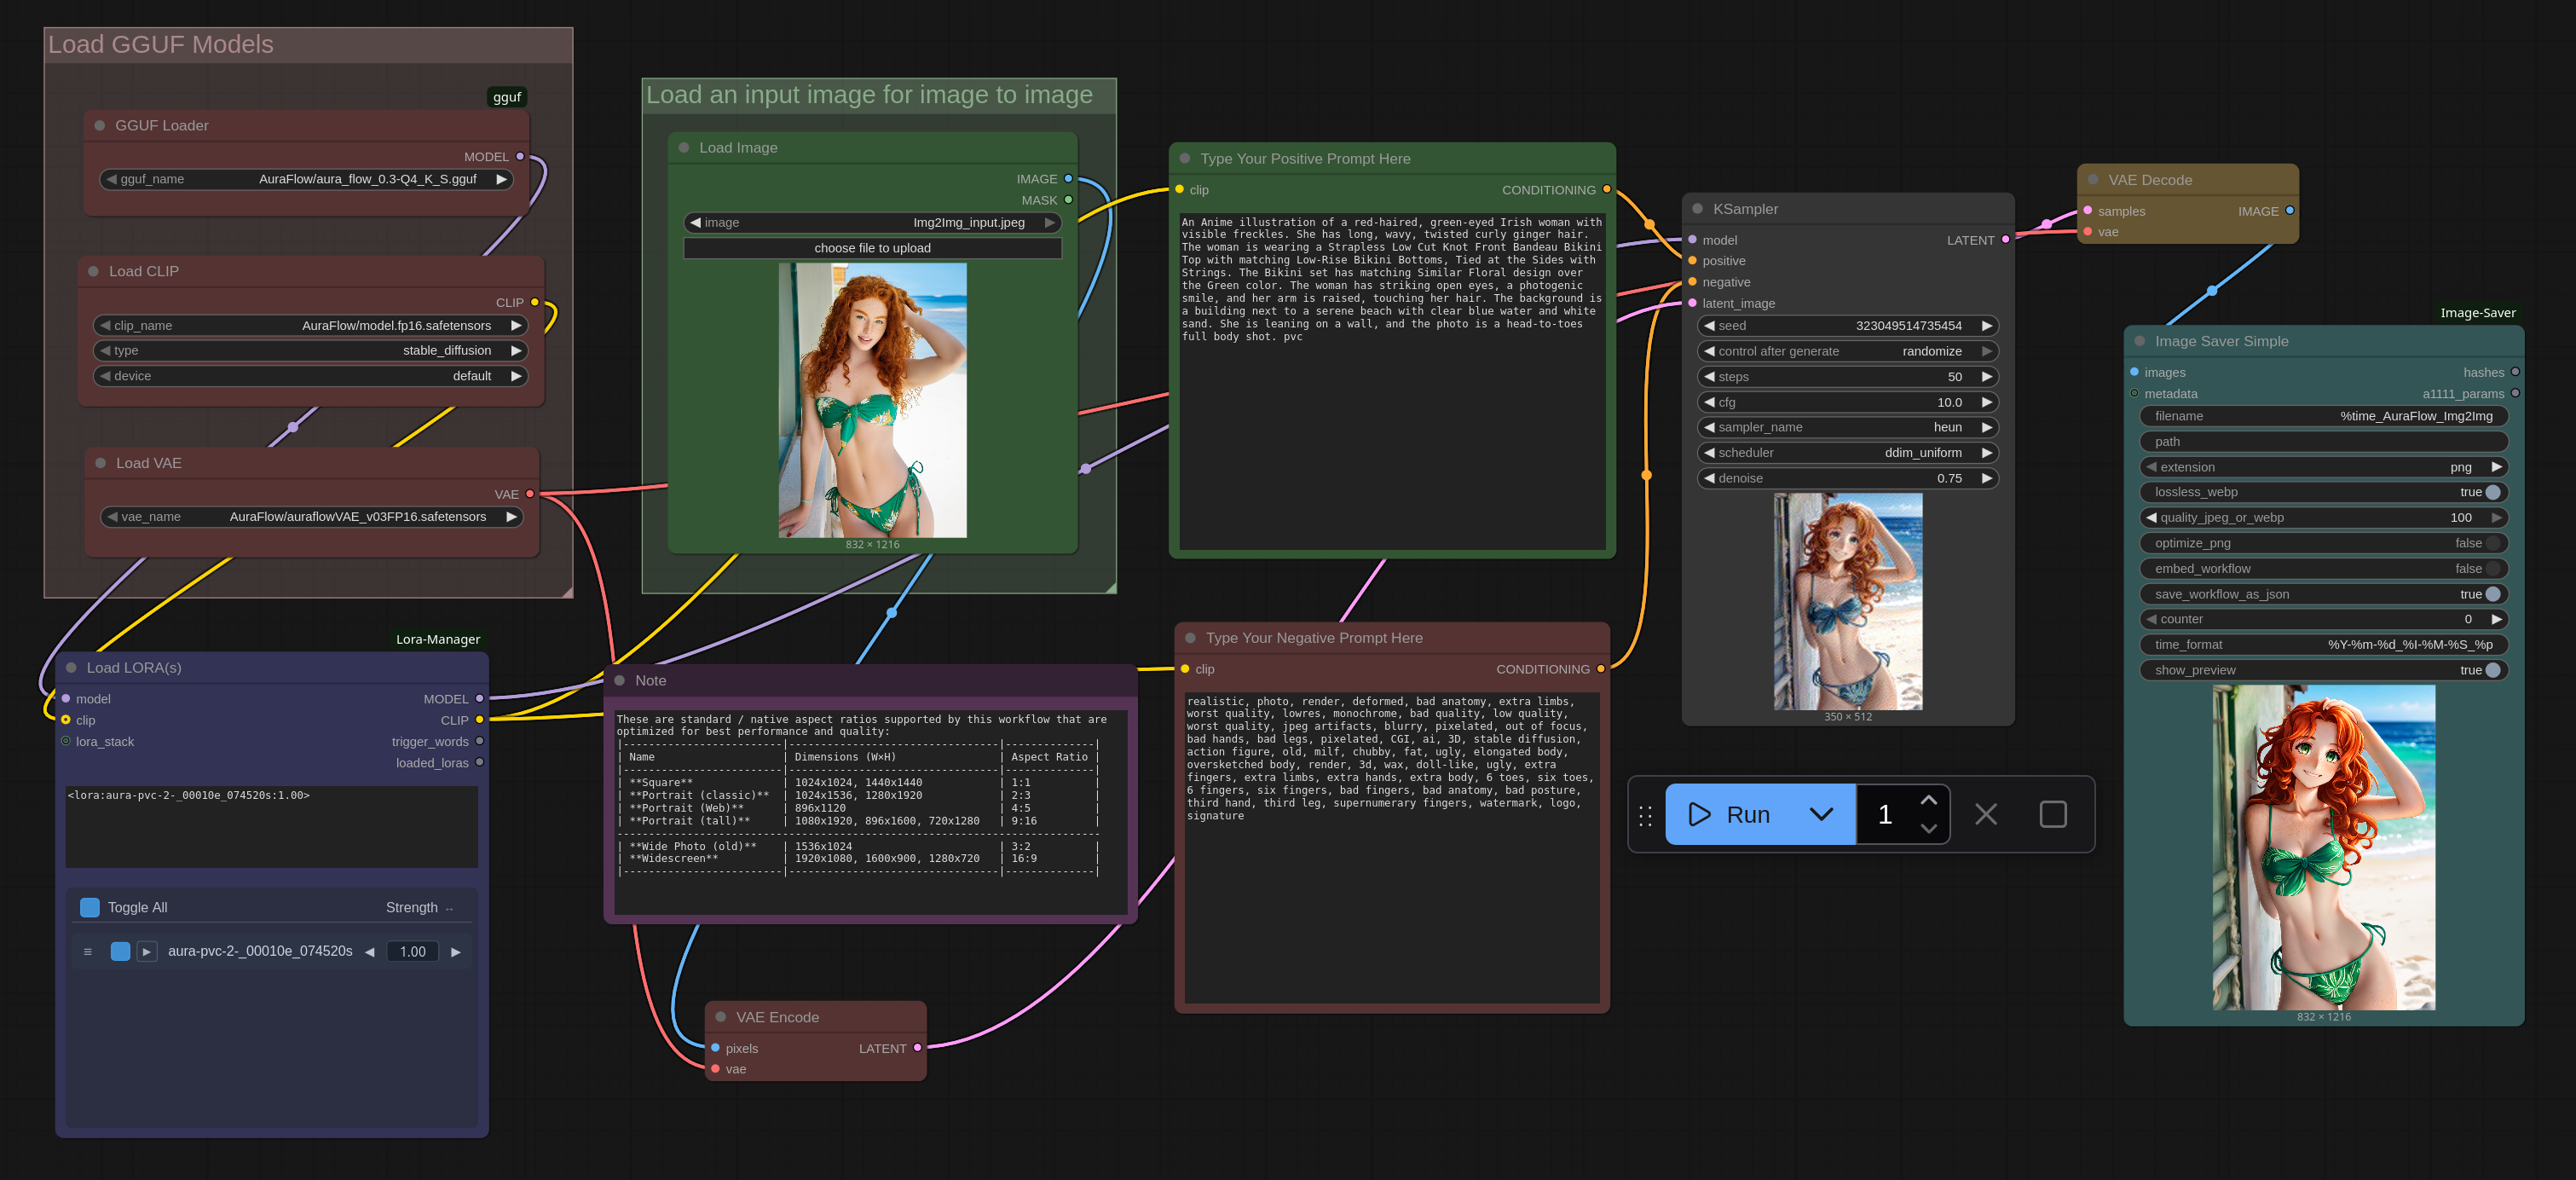The width and height of the screenshot is (2576, 1180).
Task: Open the Run button dropdown chevron
Action: [x=1821, y=814]
